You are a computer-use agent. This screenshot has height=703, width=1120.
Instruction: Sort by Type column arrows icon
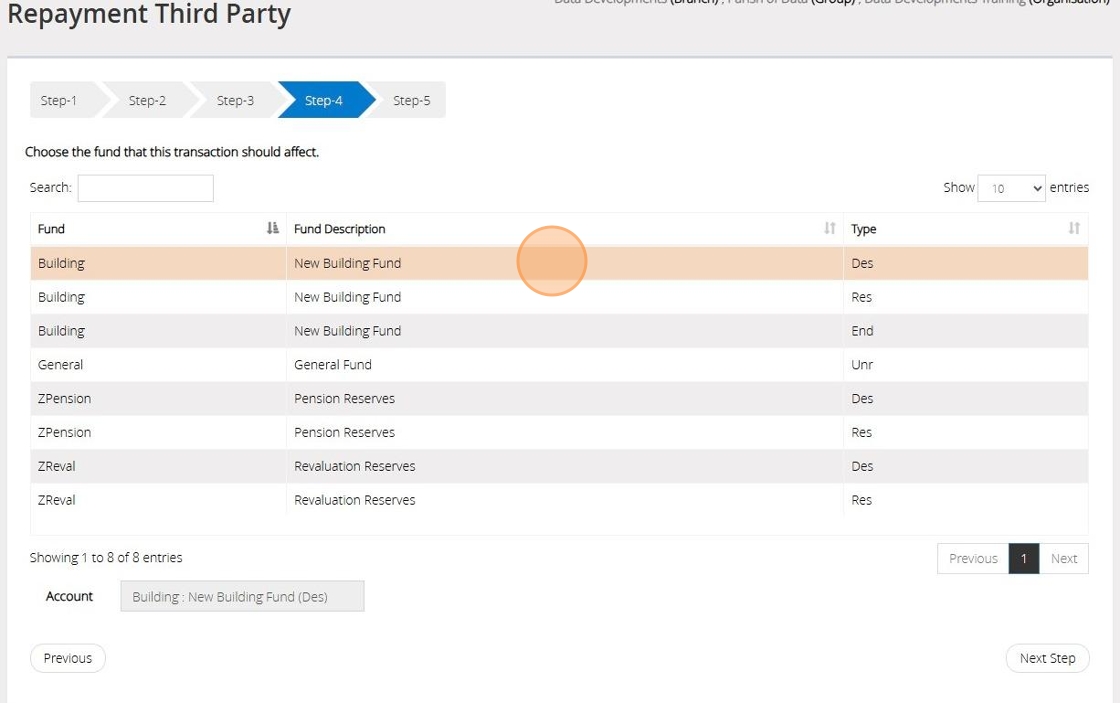coord(1074,229)
